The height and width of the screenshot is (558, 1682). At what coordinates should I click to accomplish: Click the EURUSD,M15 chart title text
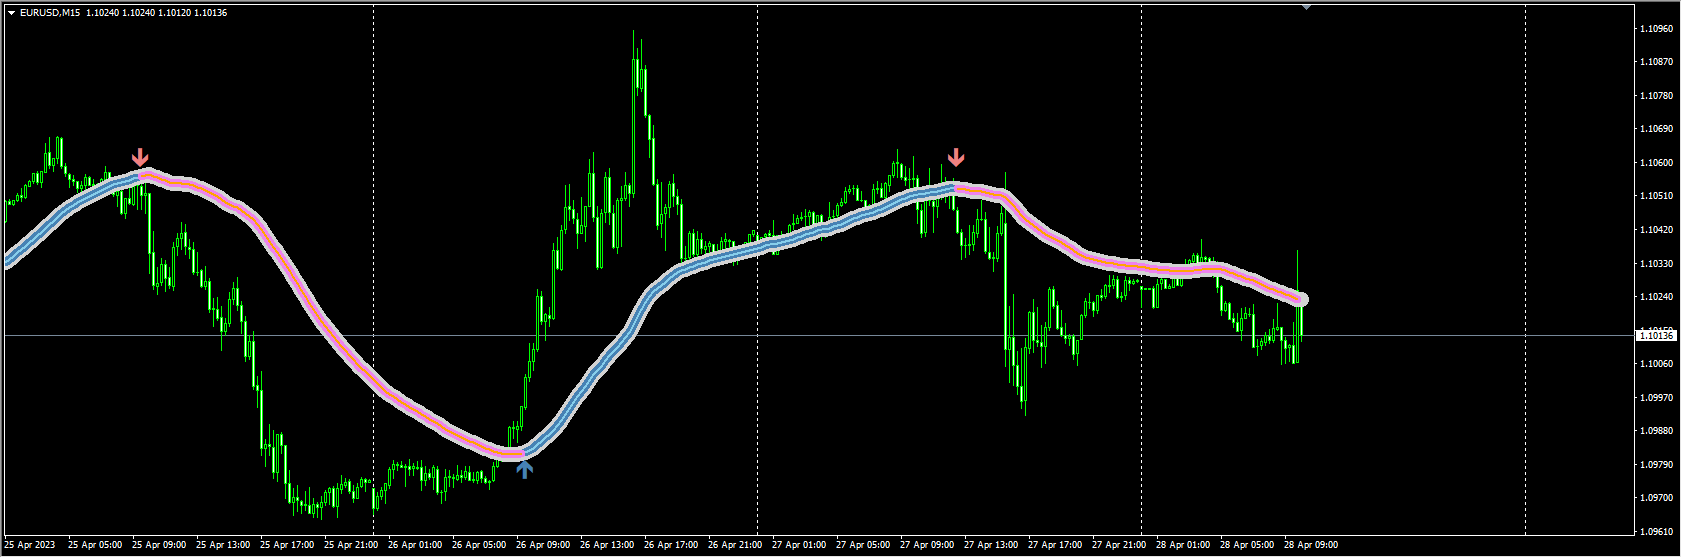50,13
